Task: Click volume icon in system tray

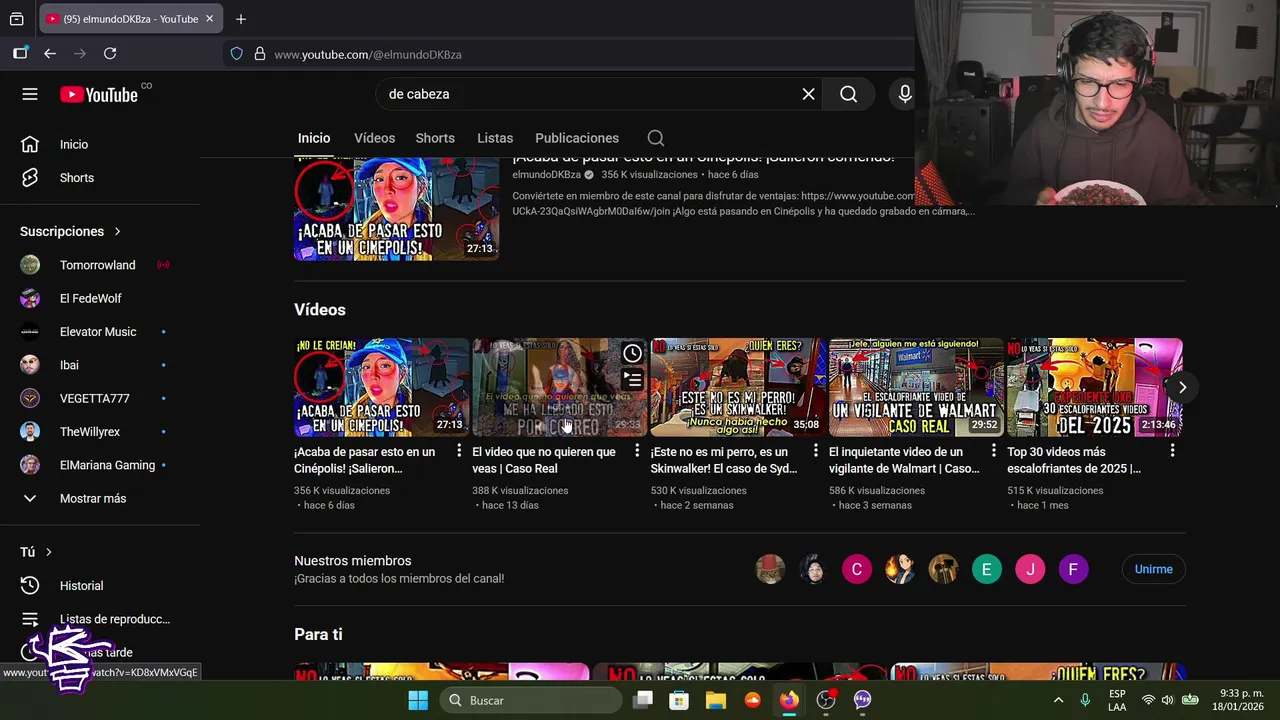Action: [x=1167, y=700]
